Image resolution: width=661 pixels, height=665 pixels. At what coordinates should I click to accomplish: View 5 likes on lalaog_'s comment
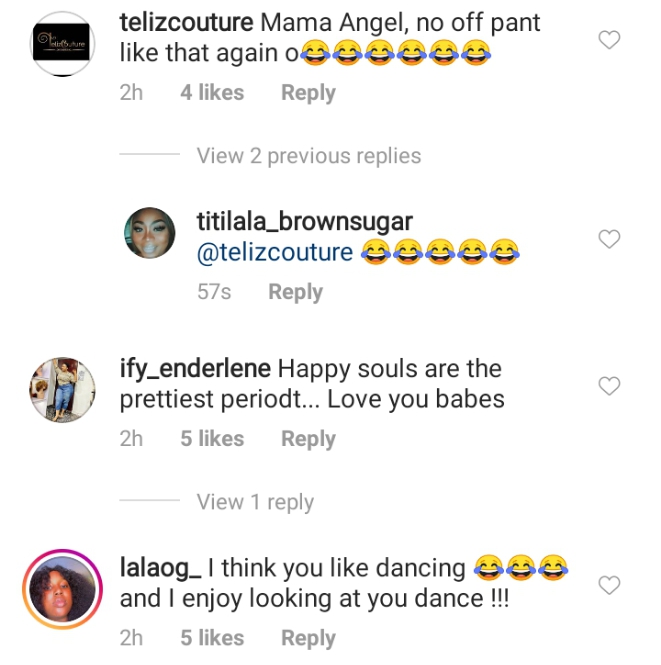(212, 638)
